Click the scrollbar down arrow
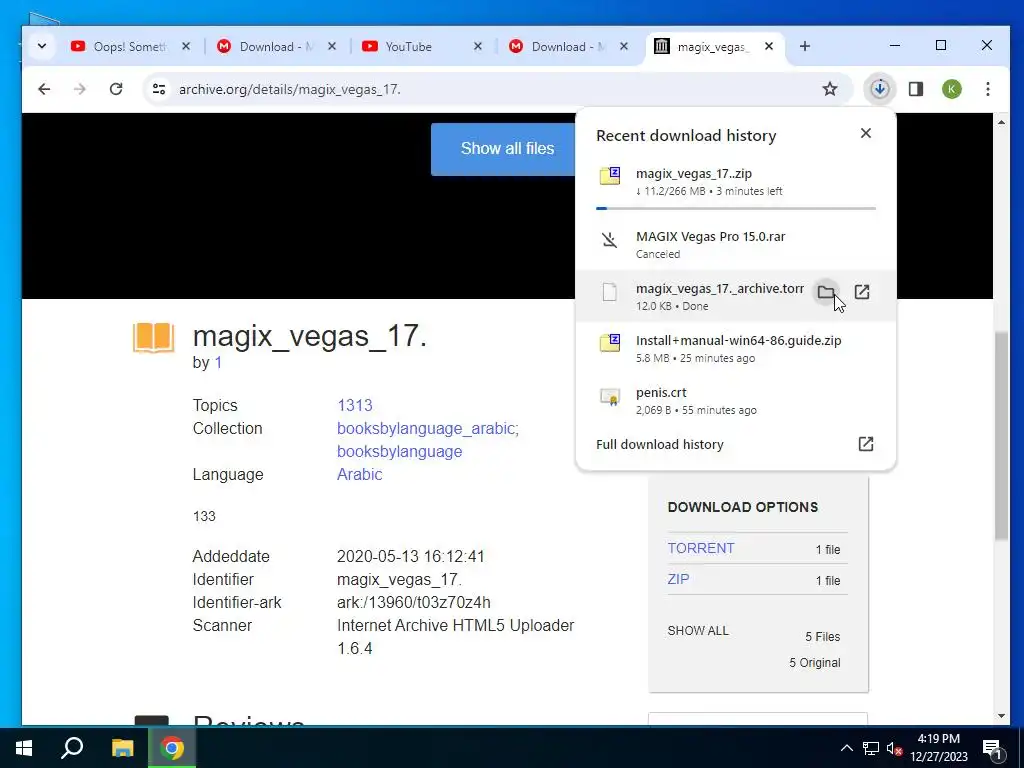 coord(1002,716)
